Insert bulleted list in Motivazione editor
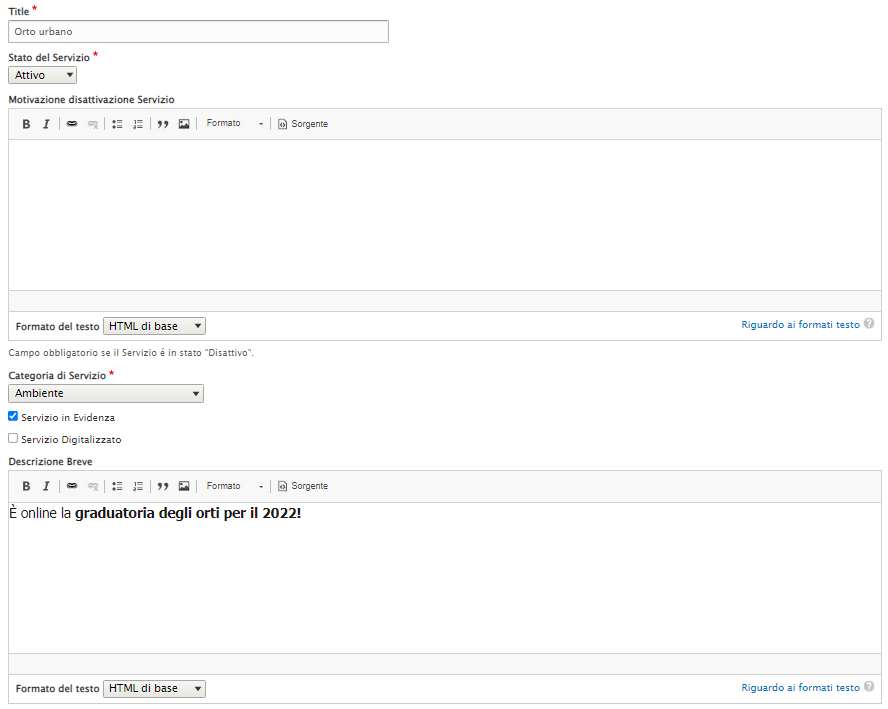 (117, 124)
